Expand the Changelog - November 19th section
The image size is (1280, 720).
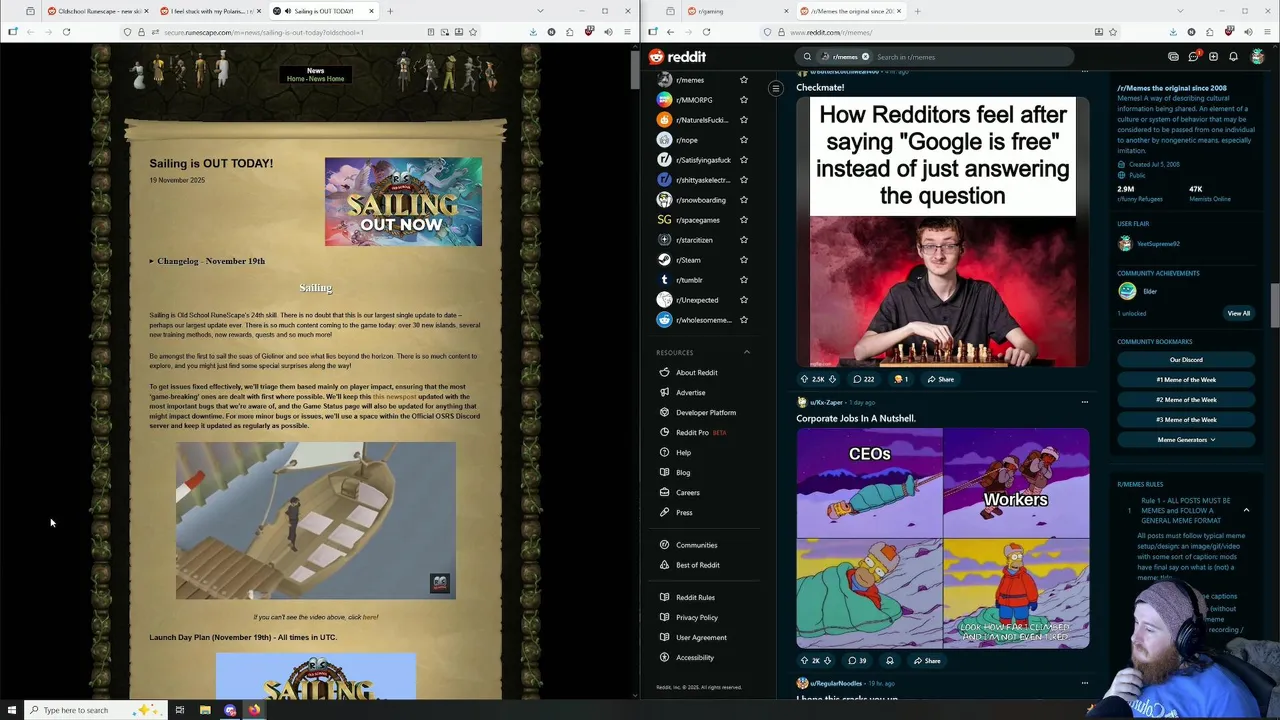tap(207, 261)
